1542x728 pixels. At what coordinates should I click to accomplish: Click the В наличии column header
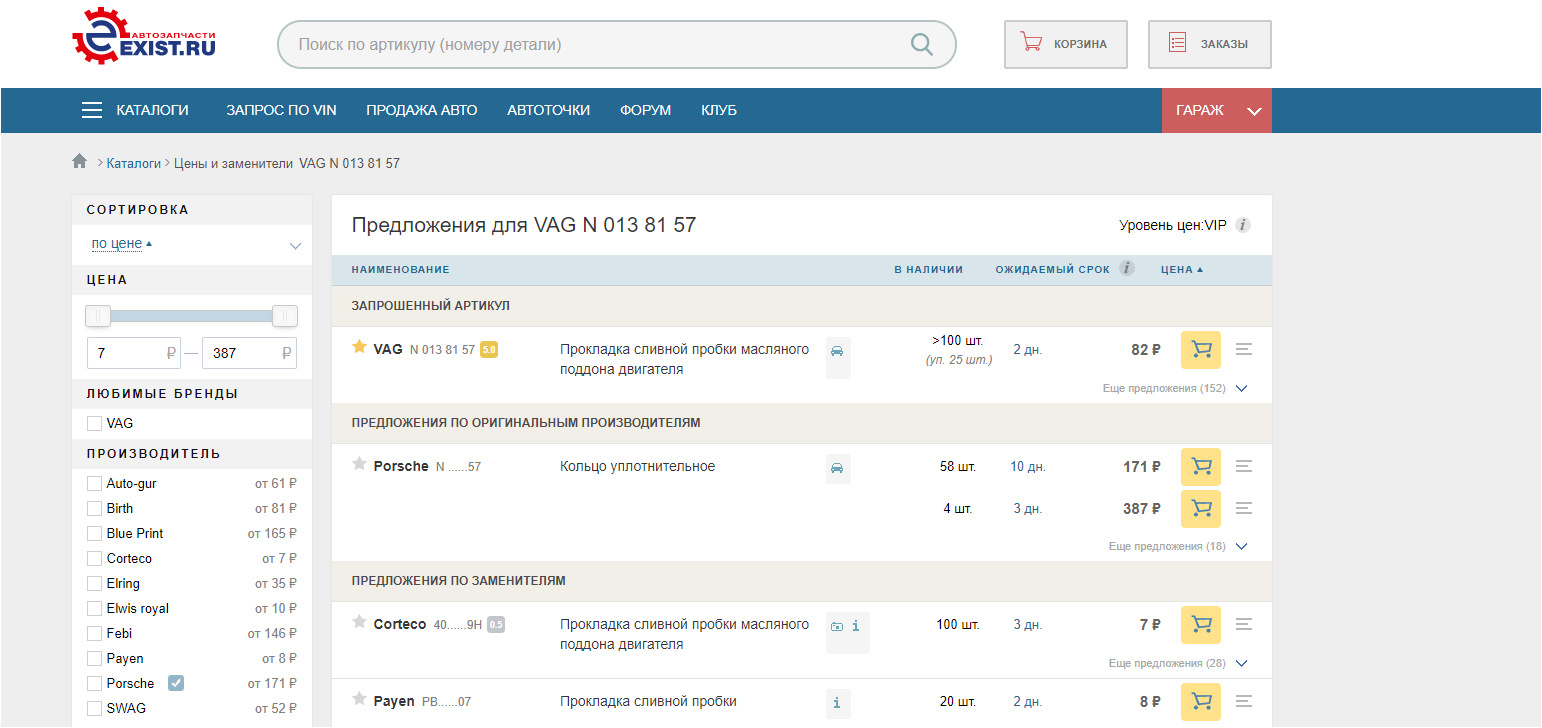[x=929, y=270]
